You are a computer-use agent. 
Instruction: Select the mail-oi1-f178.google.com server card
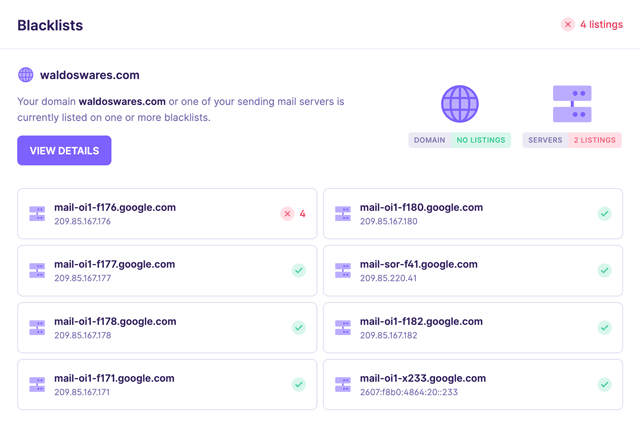[167, 327]
